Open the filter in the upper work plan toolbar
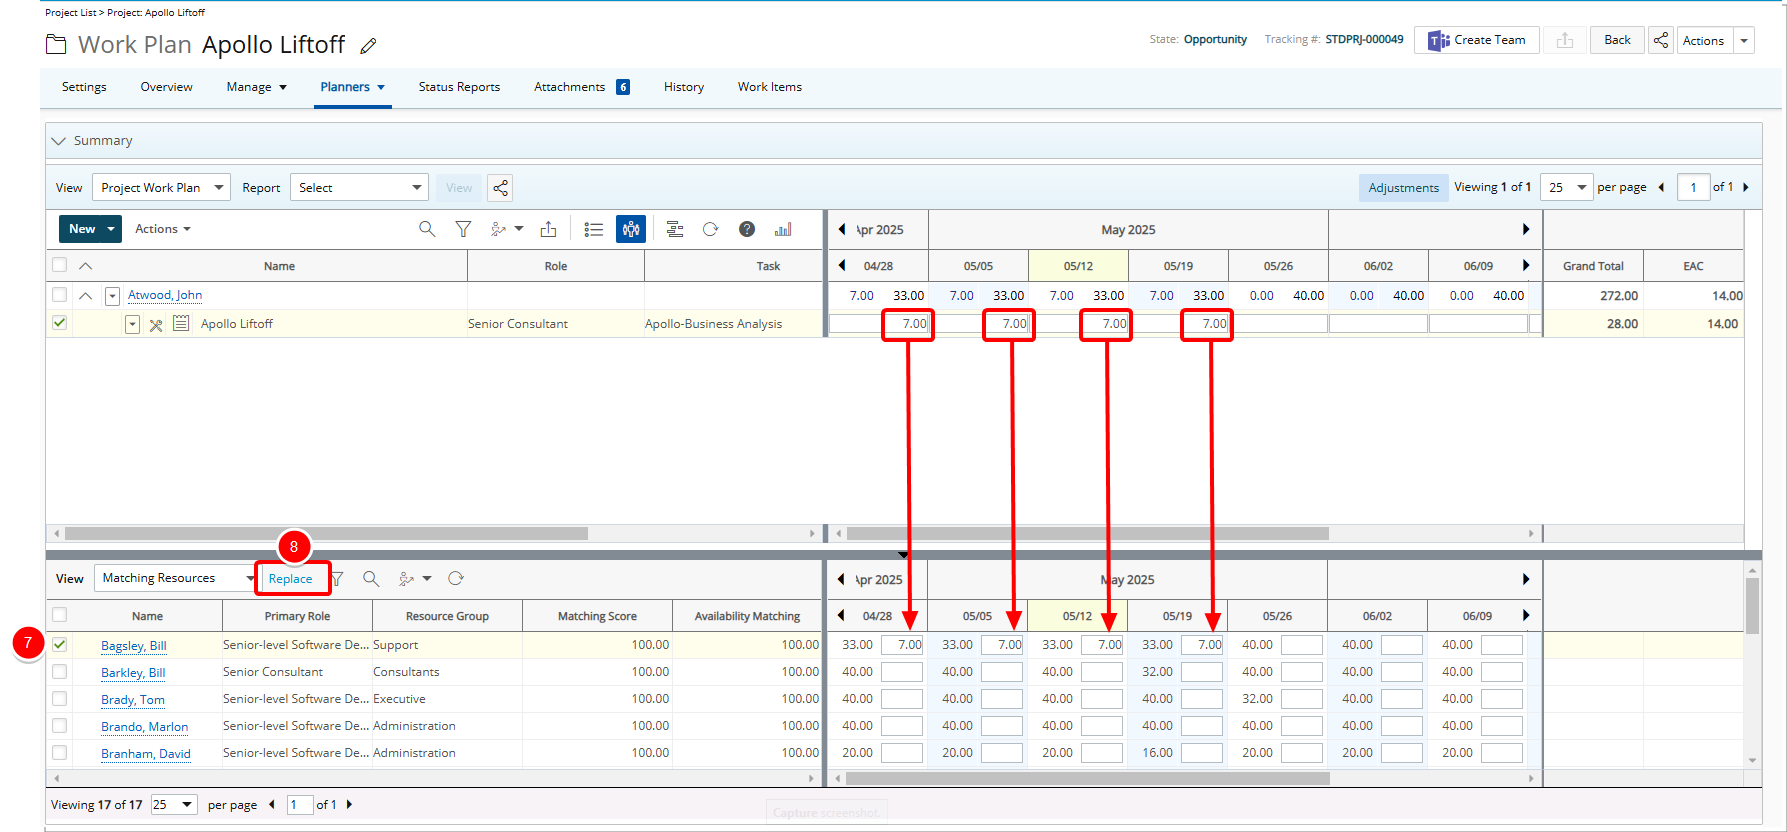Viewport: 1787px width, 832px height. click(x=463, y=229)
